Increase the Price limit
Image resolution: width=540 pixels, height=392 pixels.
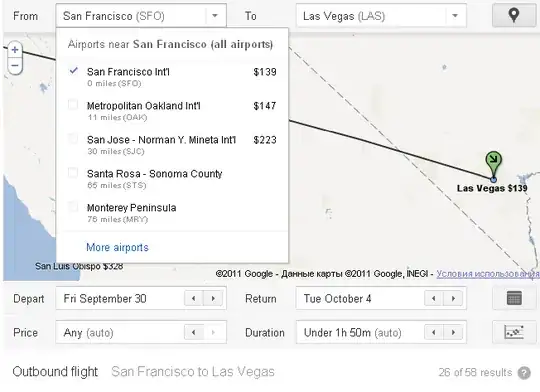[213, 332]
